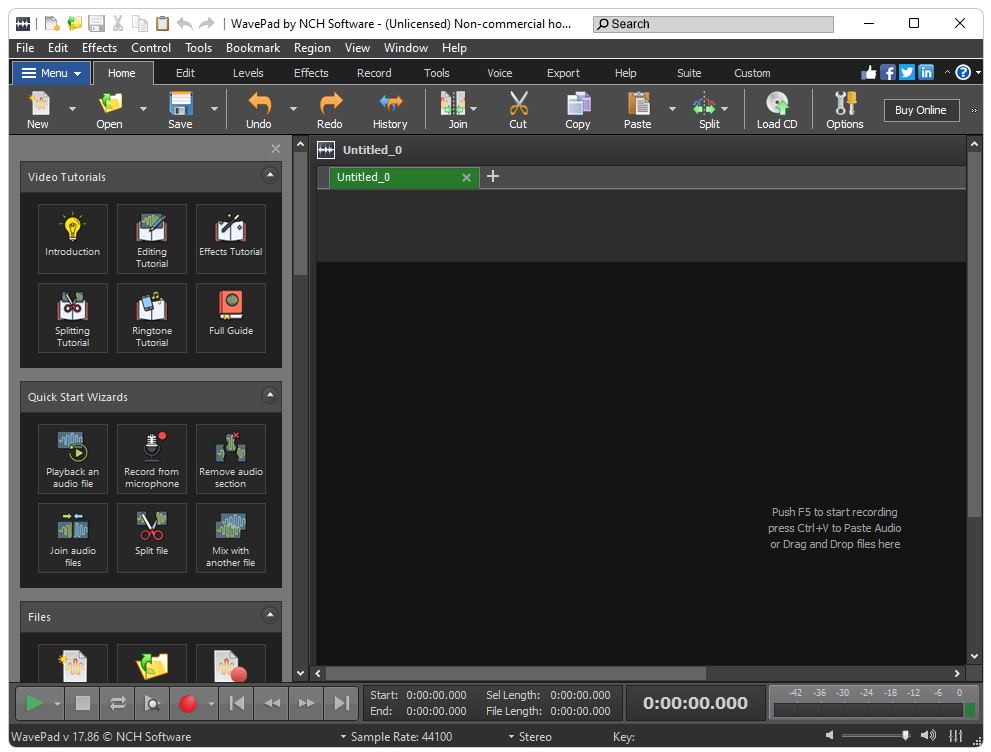Open the Record button options arrow
Viewport: 991px width, 752px height.
point(211,703)
